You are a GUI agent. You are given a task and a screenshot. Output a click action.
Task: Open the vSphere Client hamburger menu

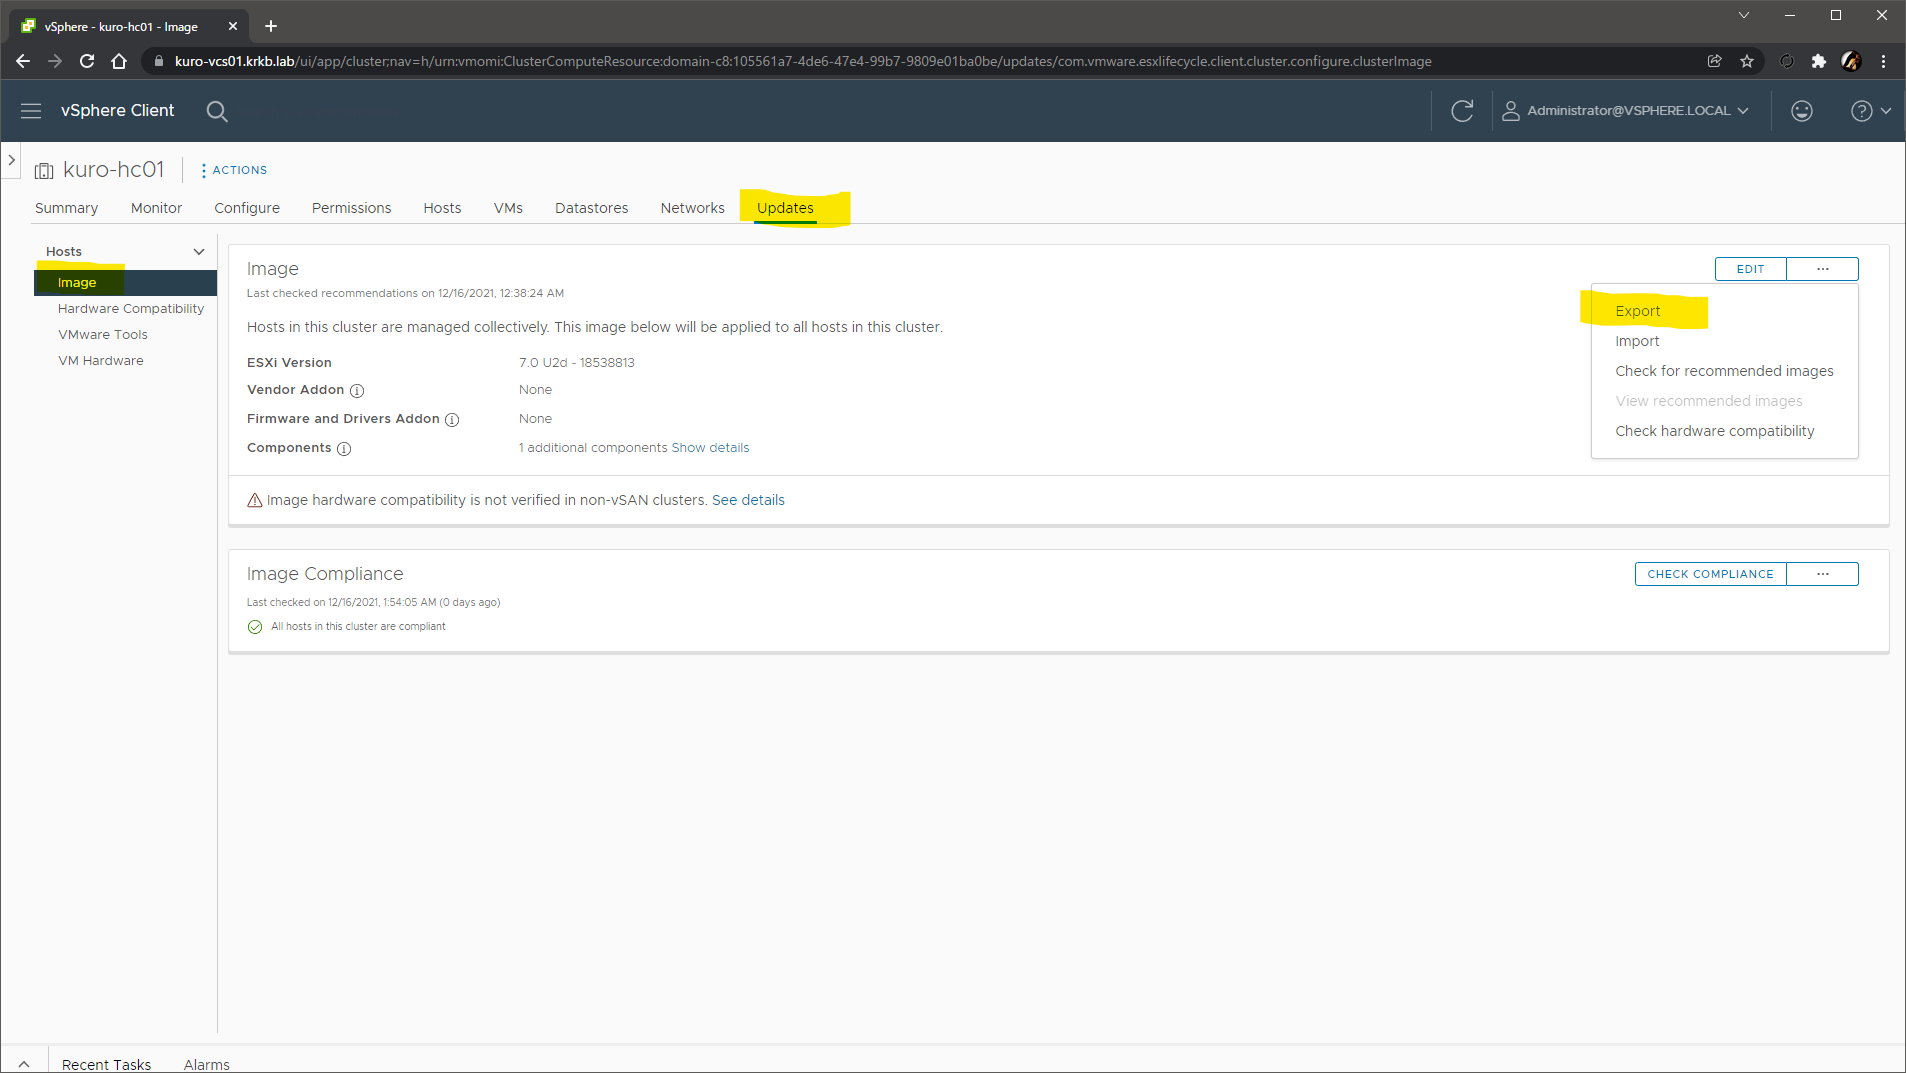31,111
